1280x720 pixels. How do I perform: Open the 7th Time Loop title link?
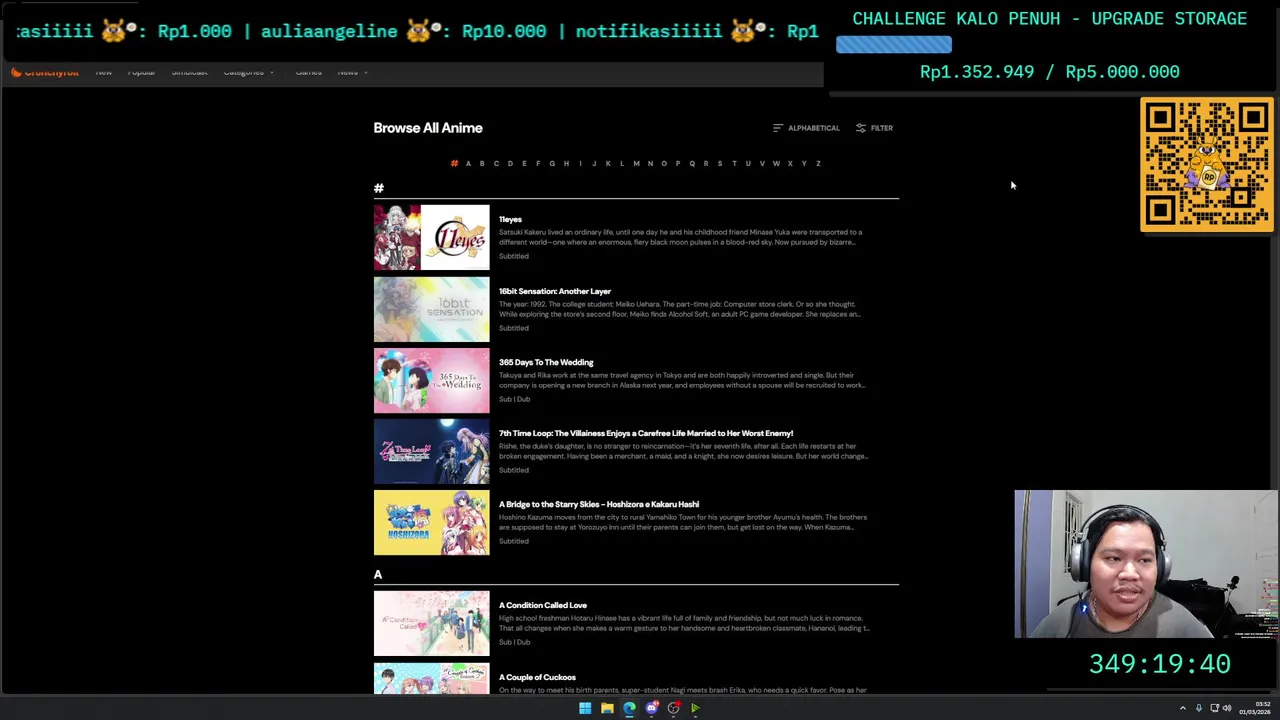point(646,433)
